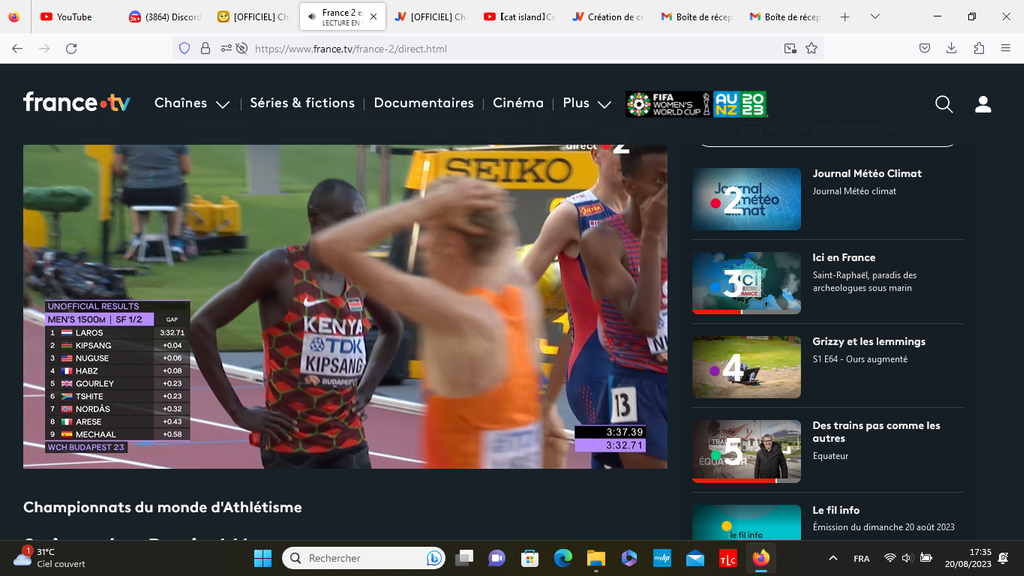Click the live video player
1024x576 pixels.
click(x=345, y=306)
